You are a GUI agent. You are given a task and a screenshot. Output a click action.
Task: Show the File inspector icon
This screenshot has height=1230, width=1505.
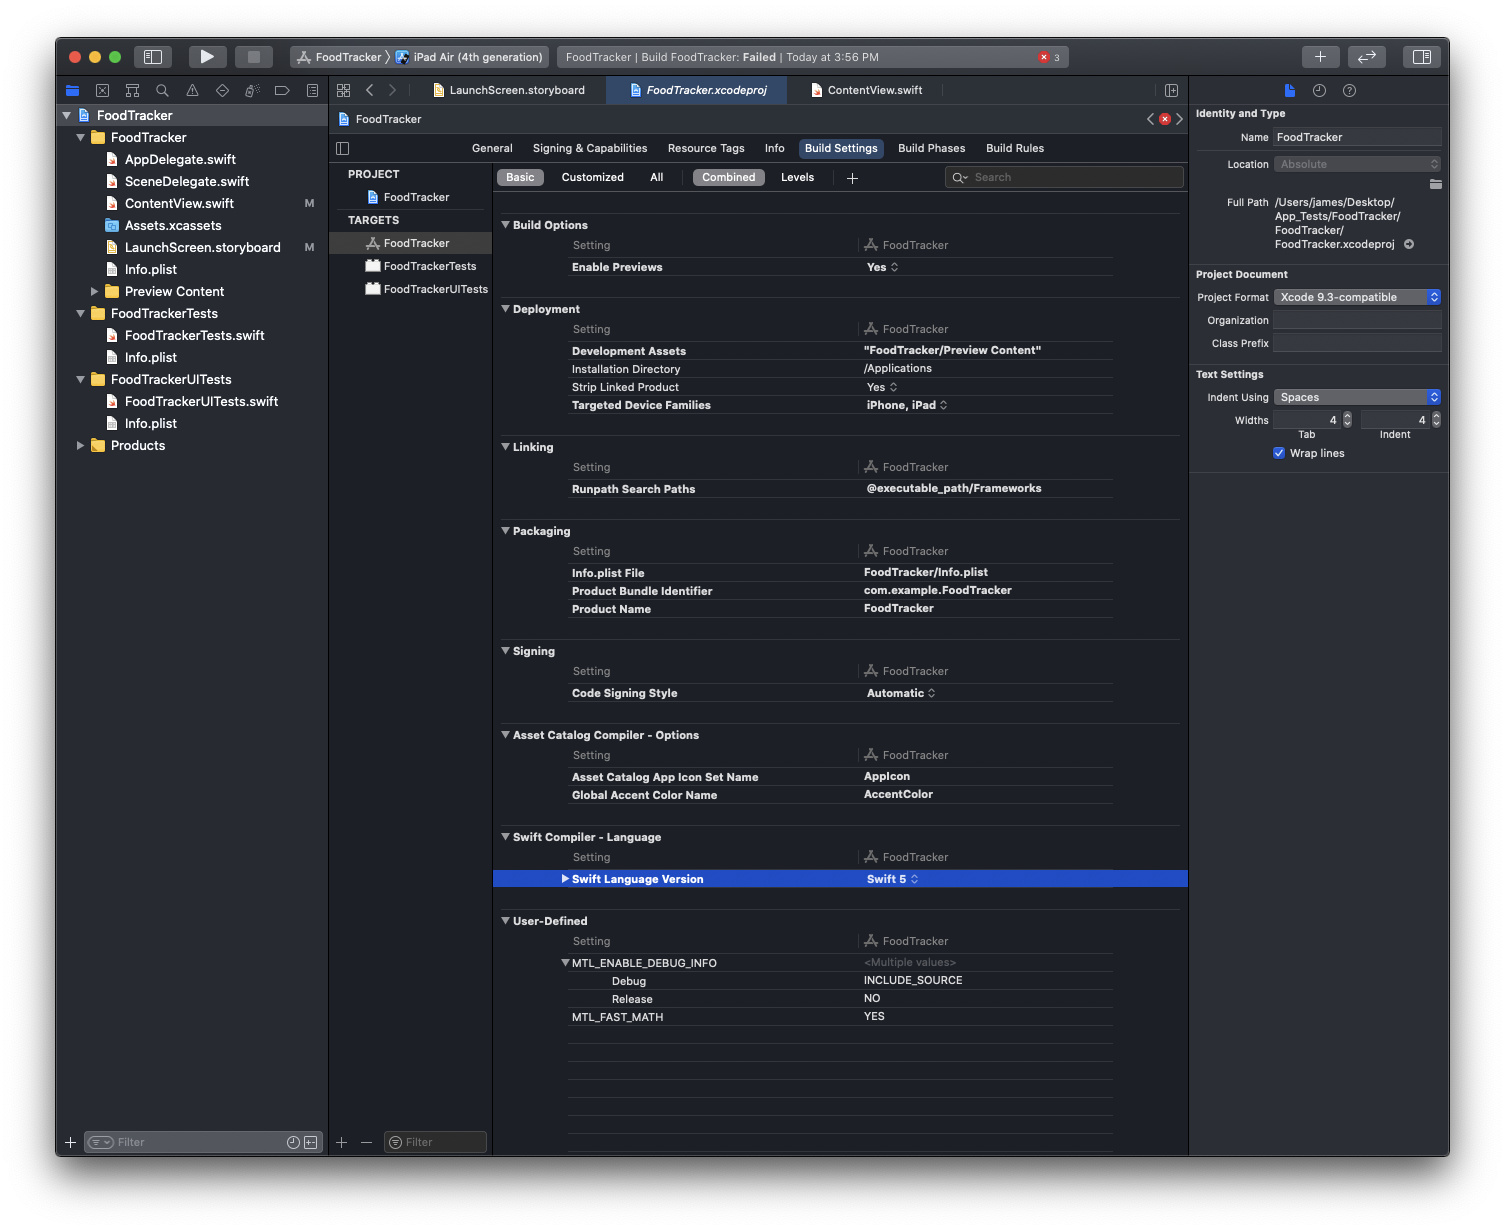[1290, 90]
